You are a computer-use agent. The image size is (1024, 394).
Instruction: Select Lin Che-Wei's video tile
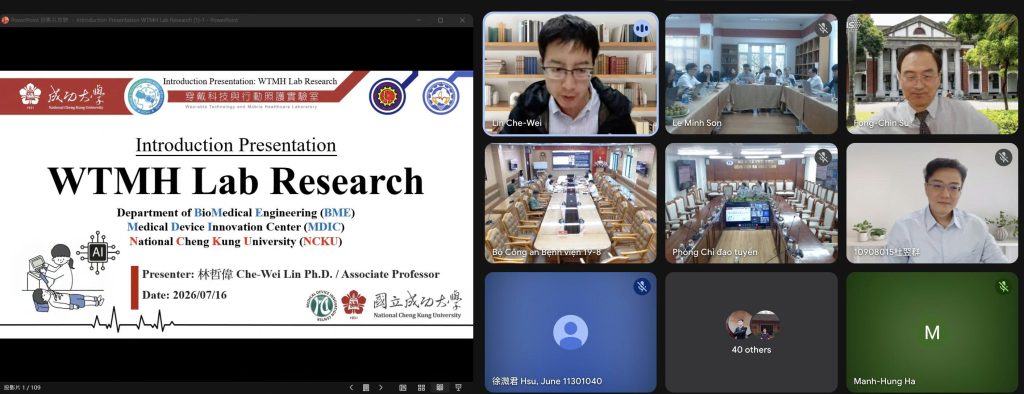(x=570, y=74)
